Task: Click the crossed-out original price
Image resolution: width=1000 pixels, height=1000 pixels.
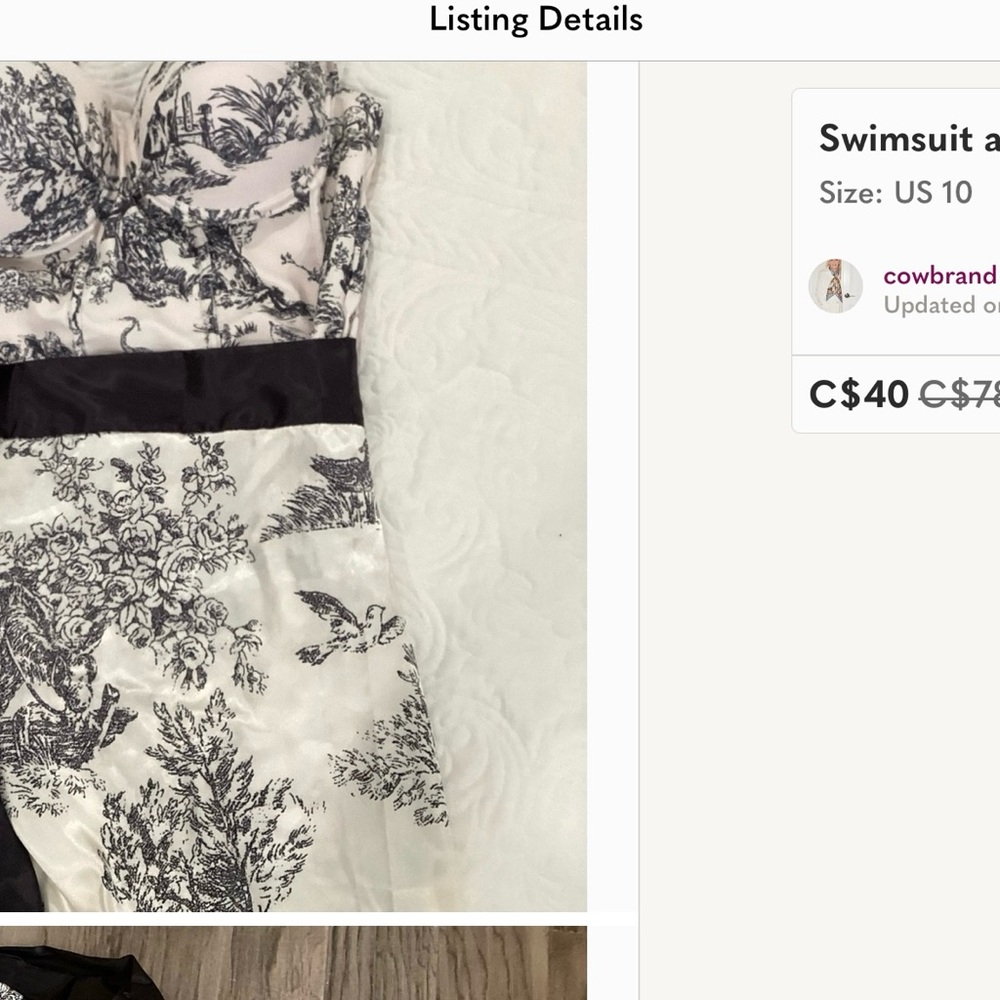Action: pyautogui.click(x=960, y=395)
